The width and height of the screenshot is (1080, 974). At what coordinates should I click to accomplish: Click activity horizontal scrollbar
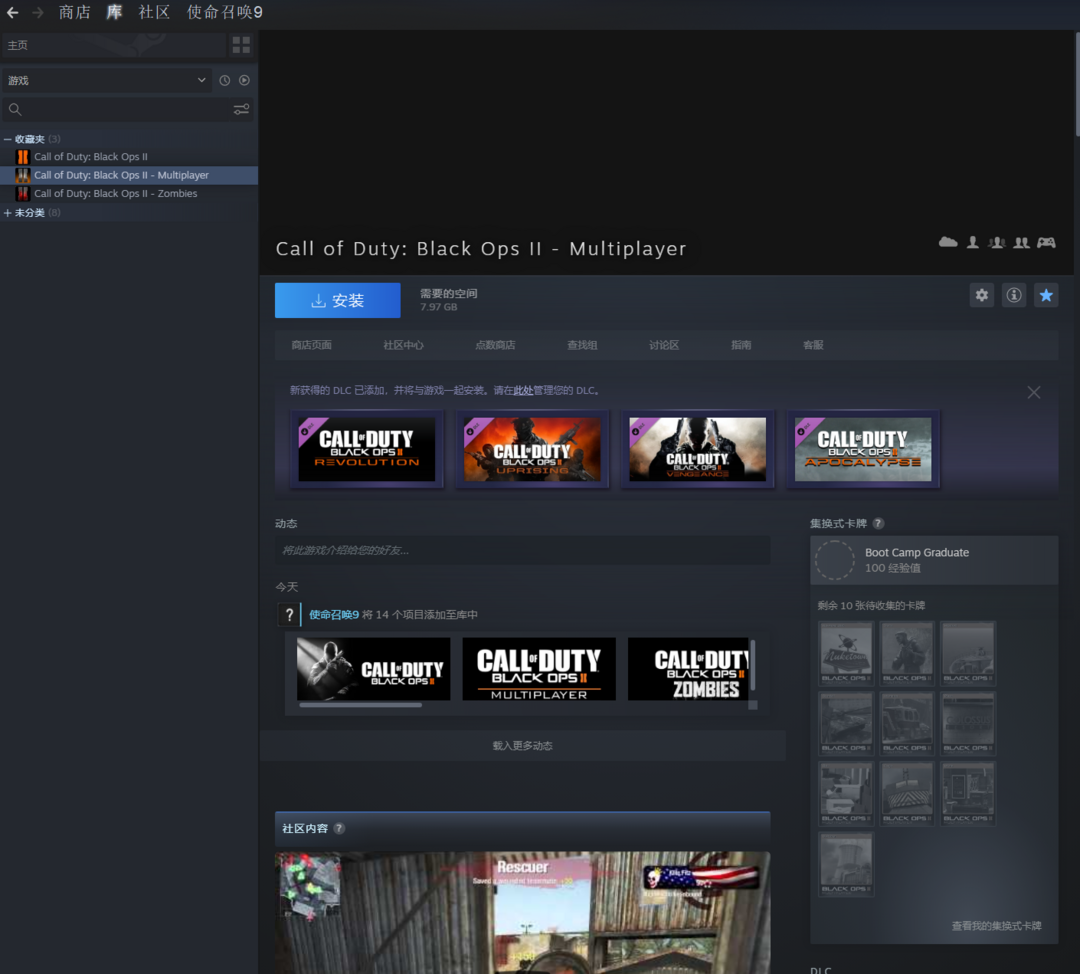tap(360, 705)
